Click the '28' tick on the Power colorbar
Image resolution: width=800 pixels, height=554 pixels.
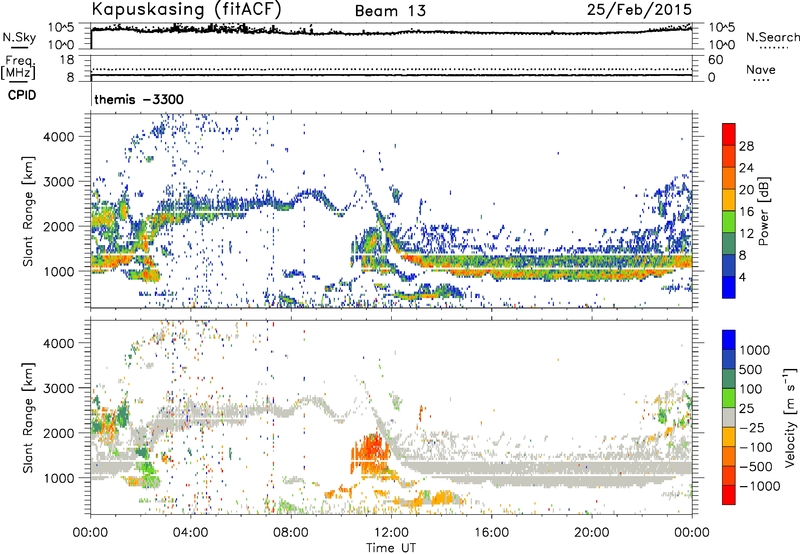pos(746,146)
